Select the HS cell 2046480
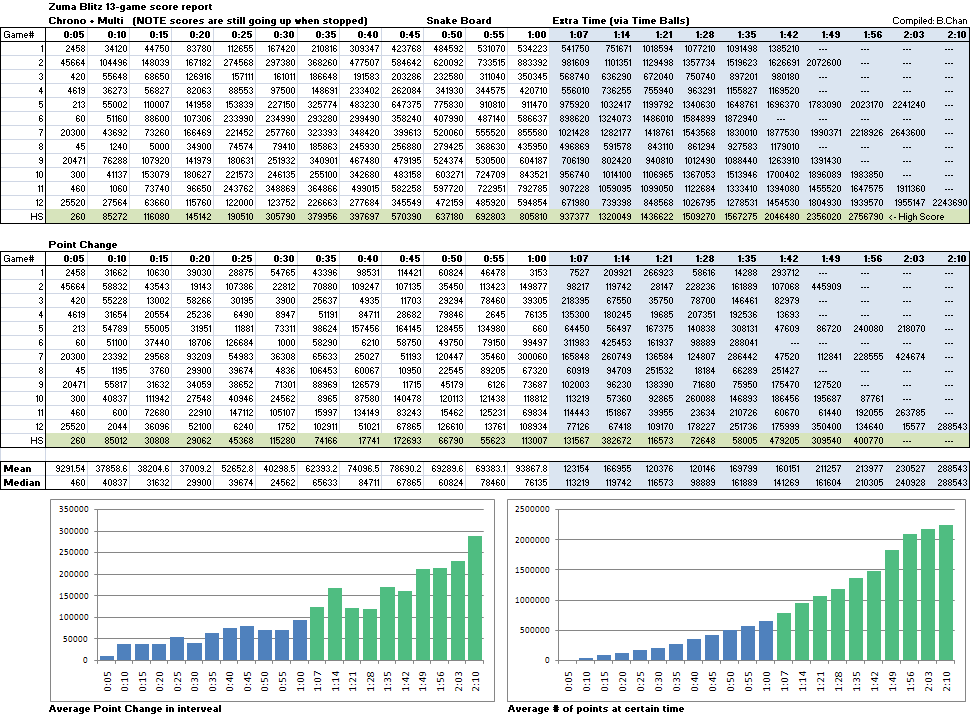 pyautogui.click(x=781, y=217)
